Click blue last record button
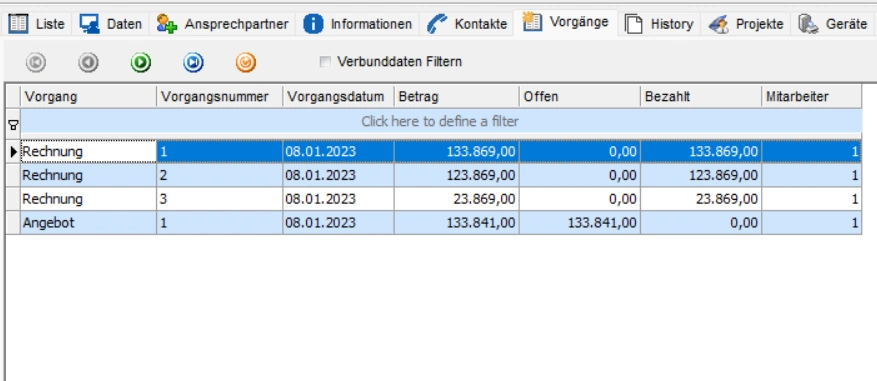 click(x=194, y=63)
